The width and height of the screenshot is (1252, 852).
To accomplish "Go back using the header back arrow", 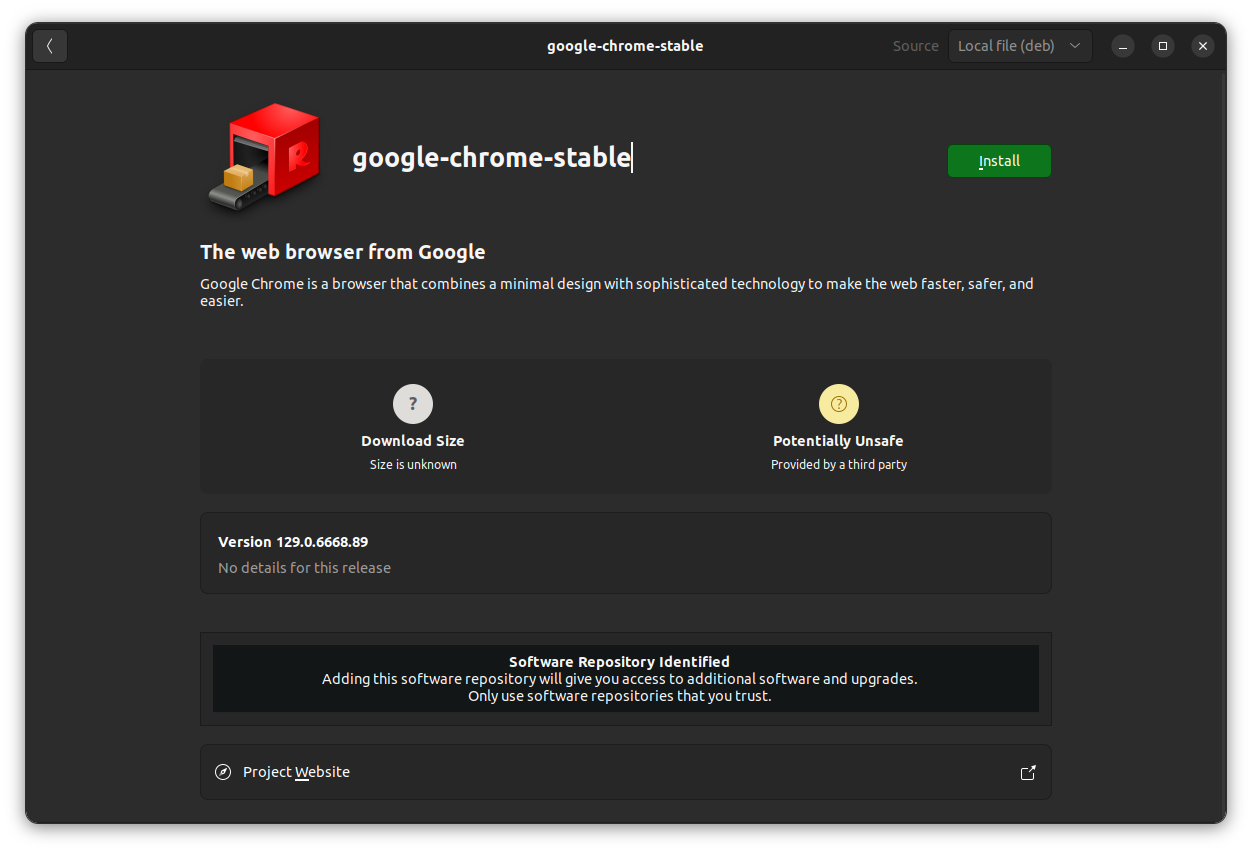I will (x=50, y=46).
